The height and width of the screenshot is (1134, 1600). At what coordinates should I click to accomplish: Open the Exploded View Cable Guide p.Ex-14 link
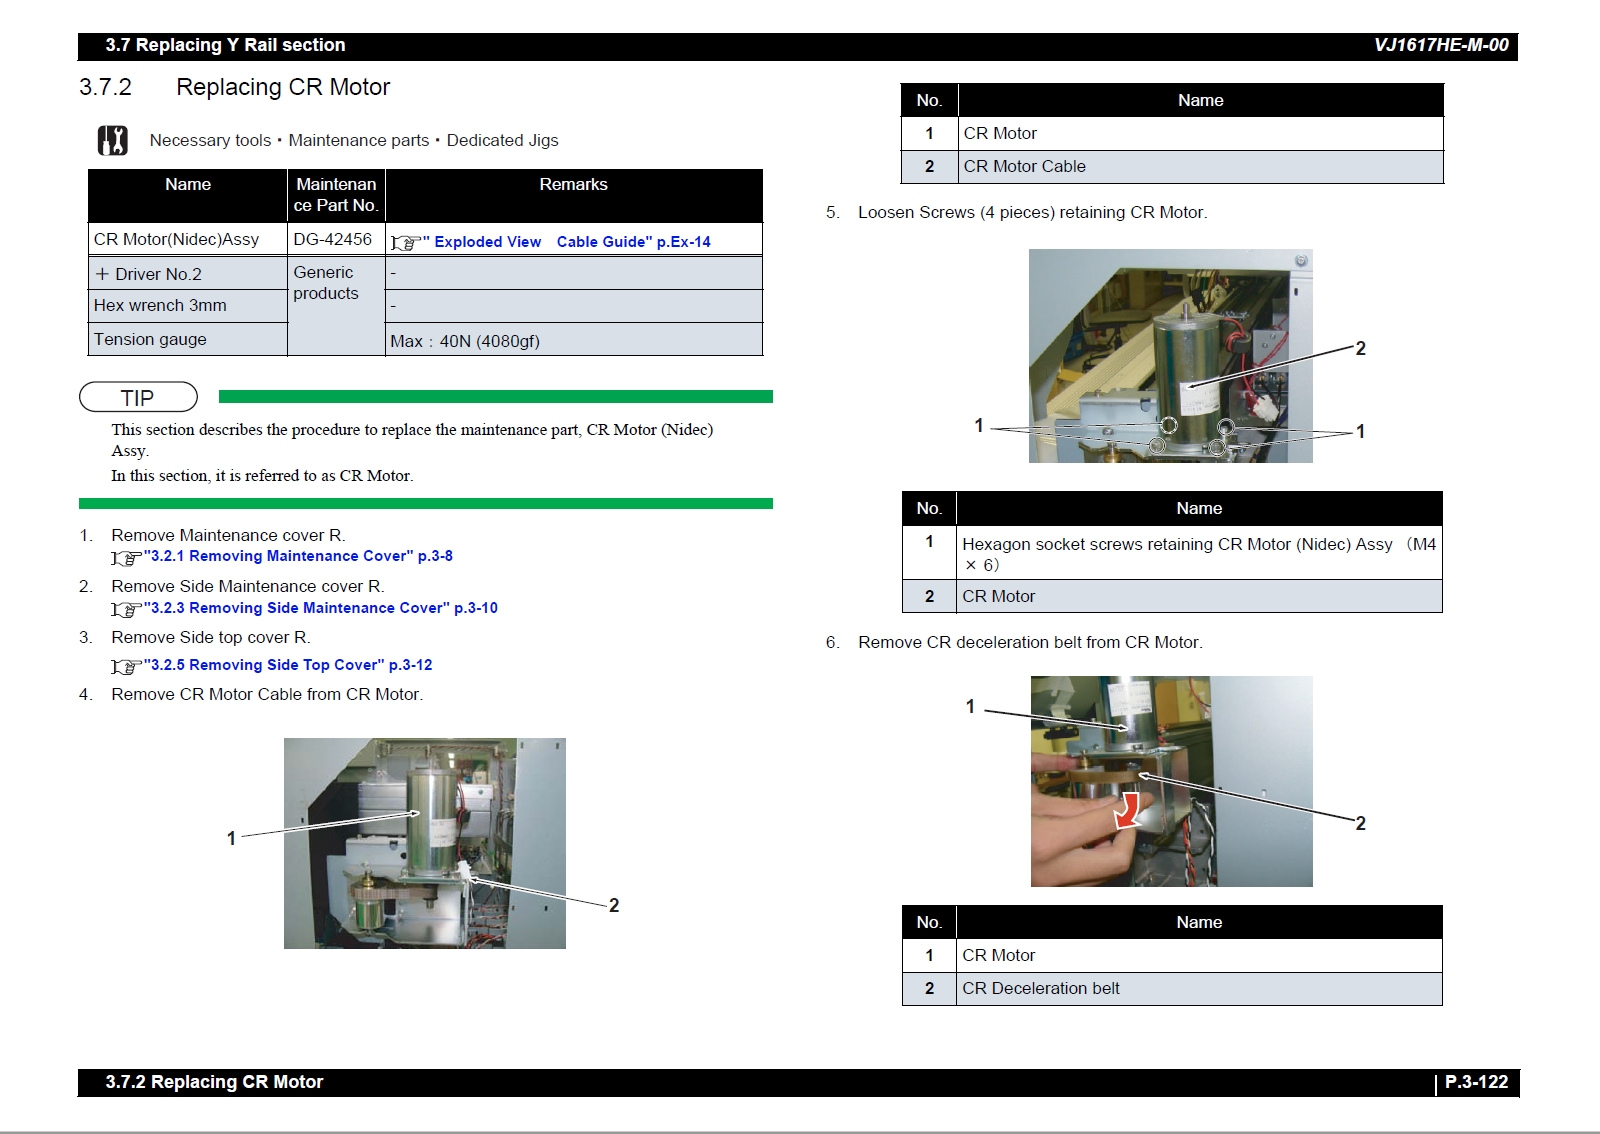[x=572, y=242]
